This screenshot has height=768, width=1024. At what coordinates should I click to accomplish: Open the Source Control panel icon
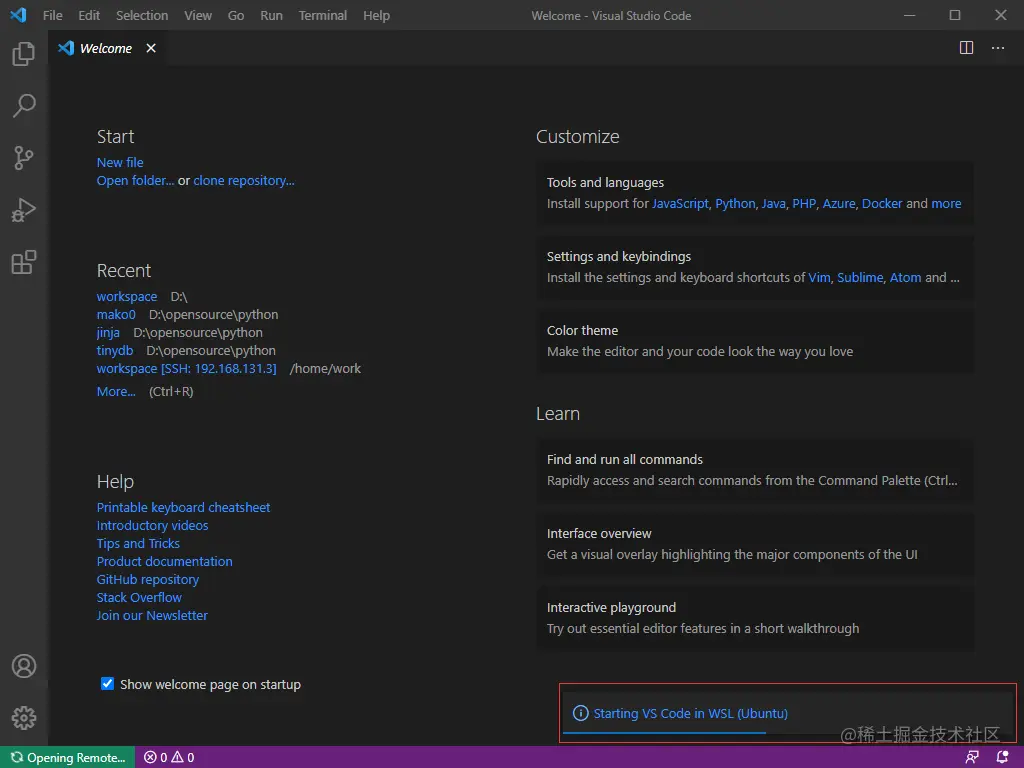23,158
